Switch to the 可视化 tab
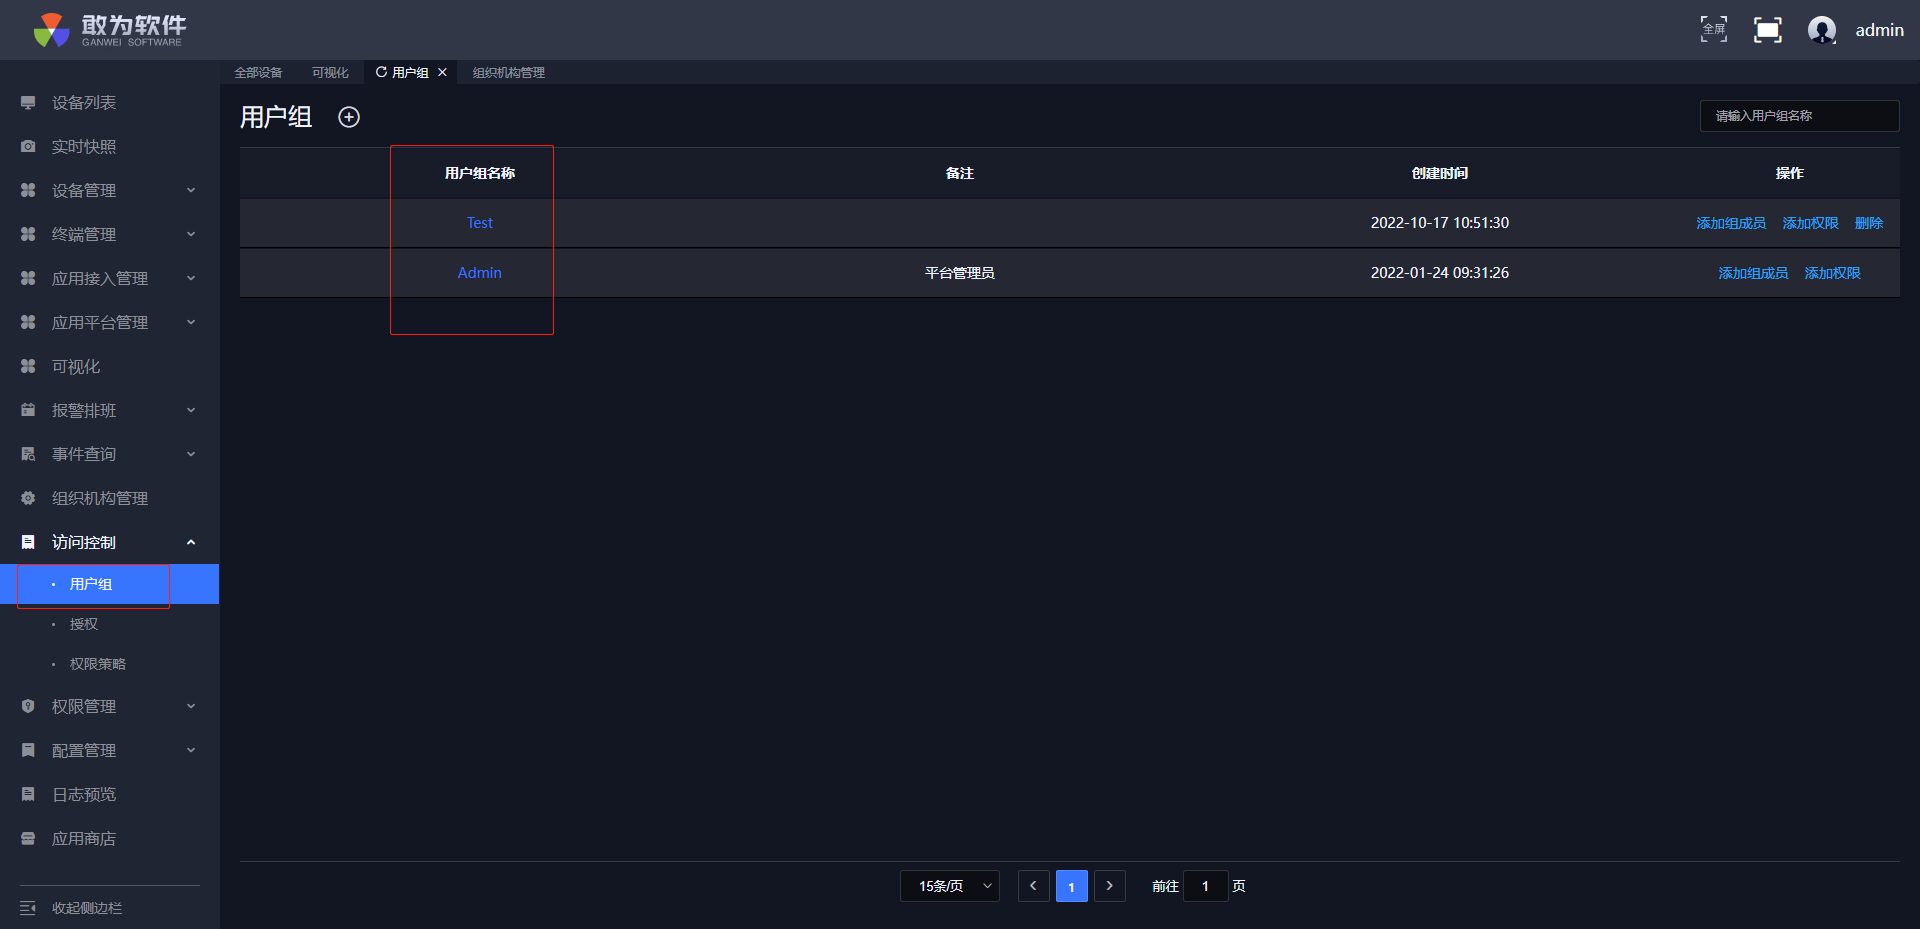The width and height of the screenshot is (1920, 929). (x=330, y=72)
